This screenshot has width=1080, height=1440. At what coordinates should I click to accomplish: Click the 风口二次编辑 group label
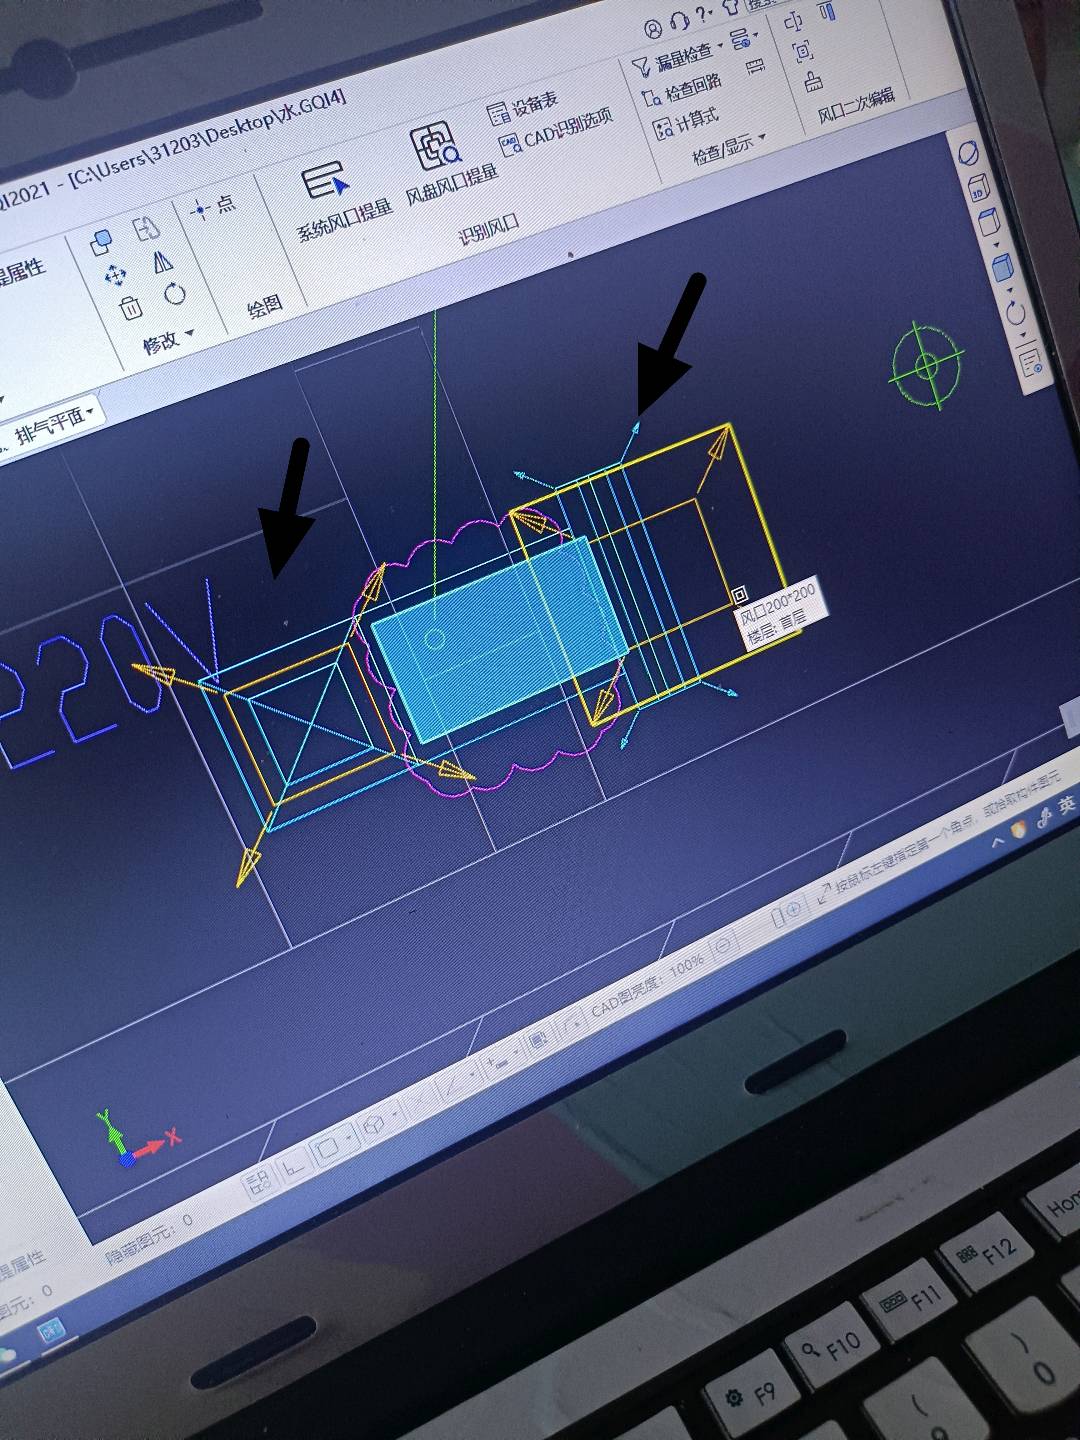(856, 105)
